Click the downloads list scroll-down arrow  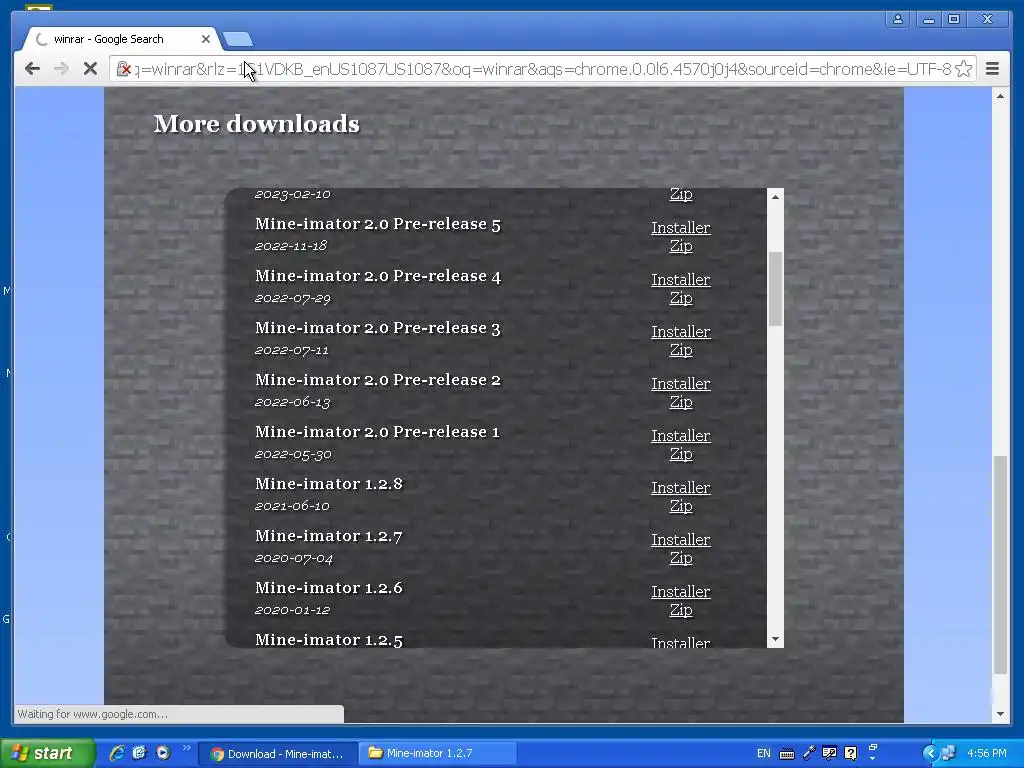(x=775, y=639)
